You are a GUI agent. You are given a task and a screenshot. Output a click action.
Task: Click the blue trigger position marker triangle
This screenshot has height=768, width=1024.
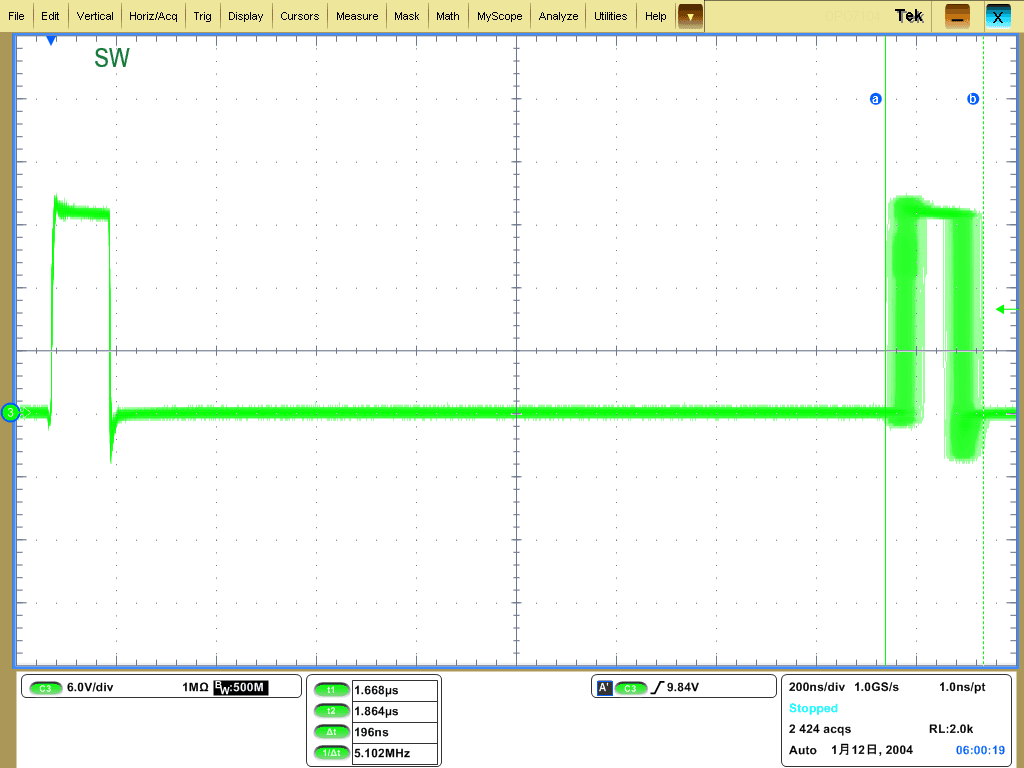pos(51,40)
